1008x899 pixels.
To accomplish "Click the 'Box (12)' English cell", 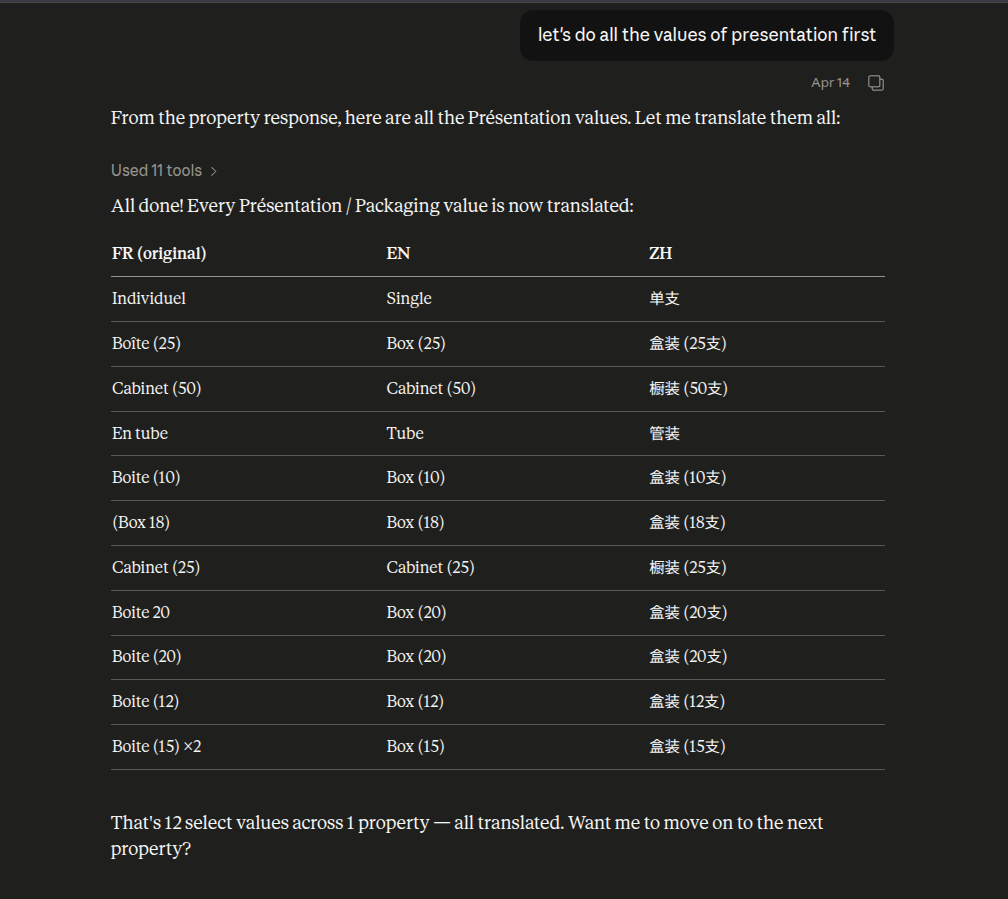I will [415, 702].
